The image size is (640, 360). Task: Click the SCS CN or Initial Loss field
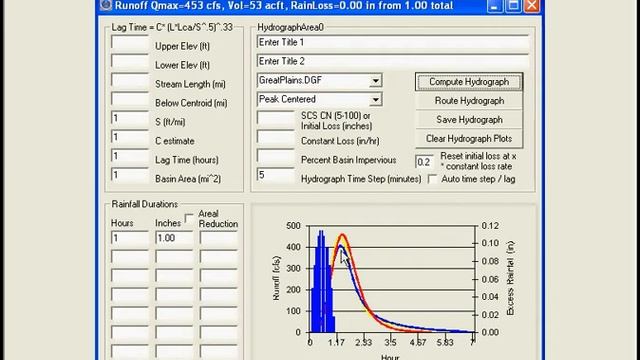click(x=276, y=118)
